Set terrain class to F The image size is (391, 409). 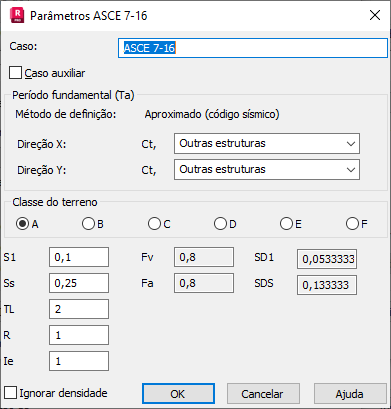(x=352, y=224)
